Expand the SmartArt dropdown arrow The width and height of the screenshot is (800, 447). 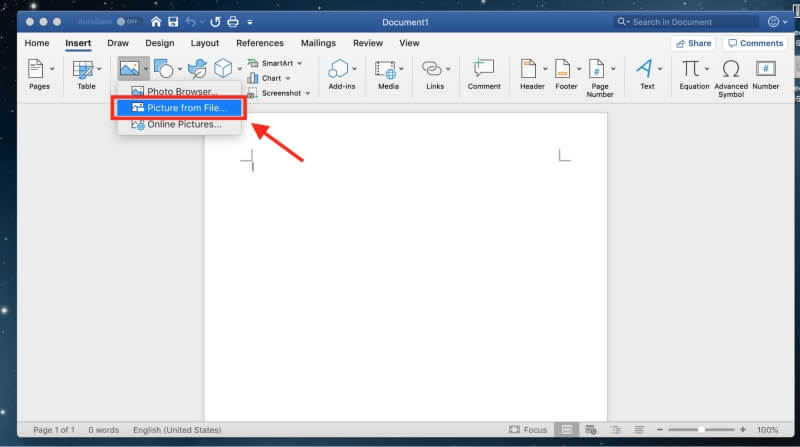tap(299, 63)
